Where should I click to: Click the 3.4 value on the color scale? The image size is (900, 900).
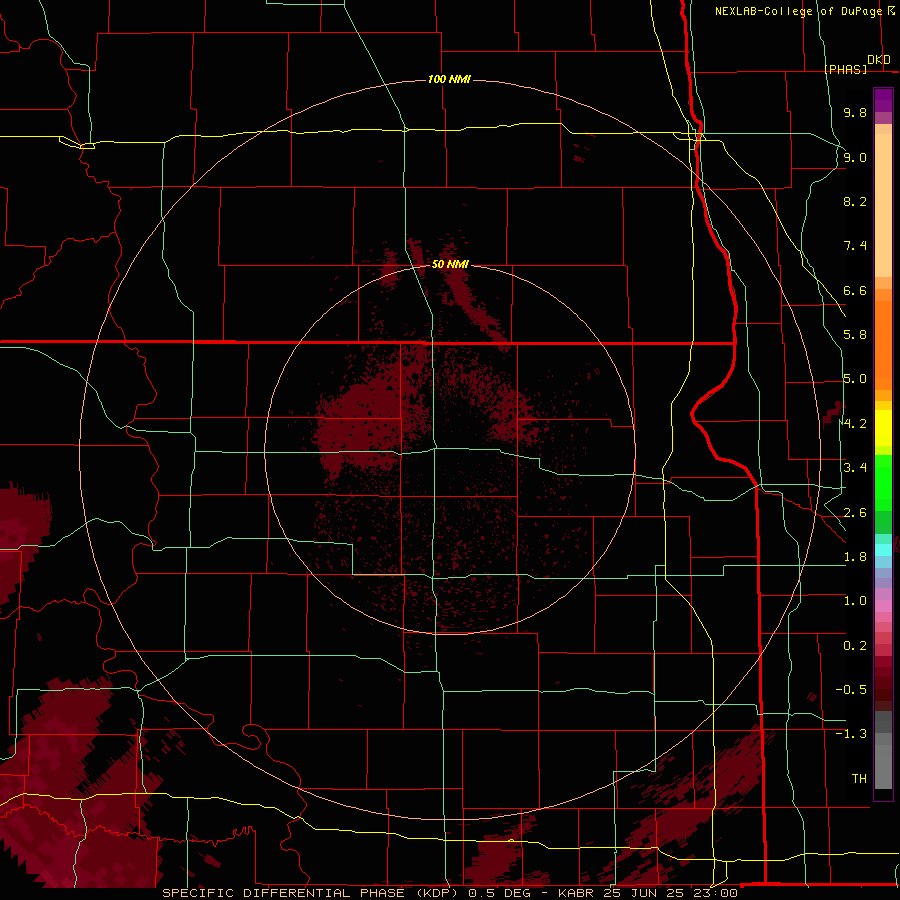point(855,468)
